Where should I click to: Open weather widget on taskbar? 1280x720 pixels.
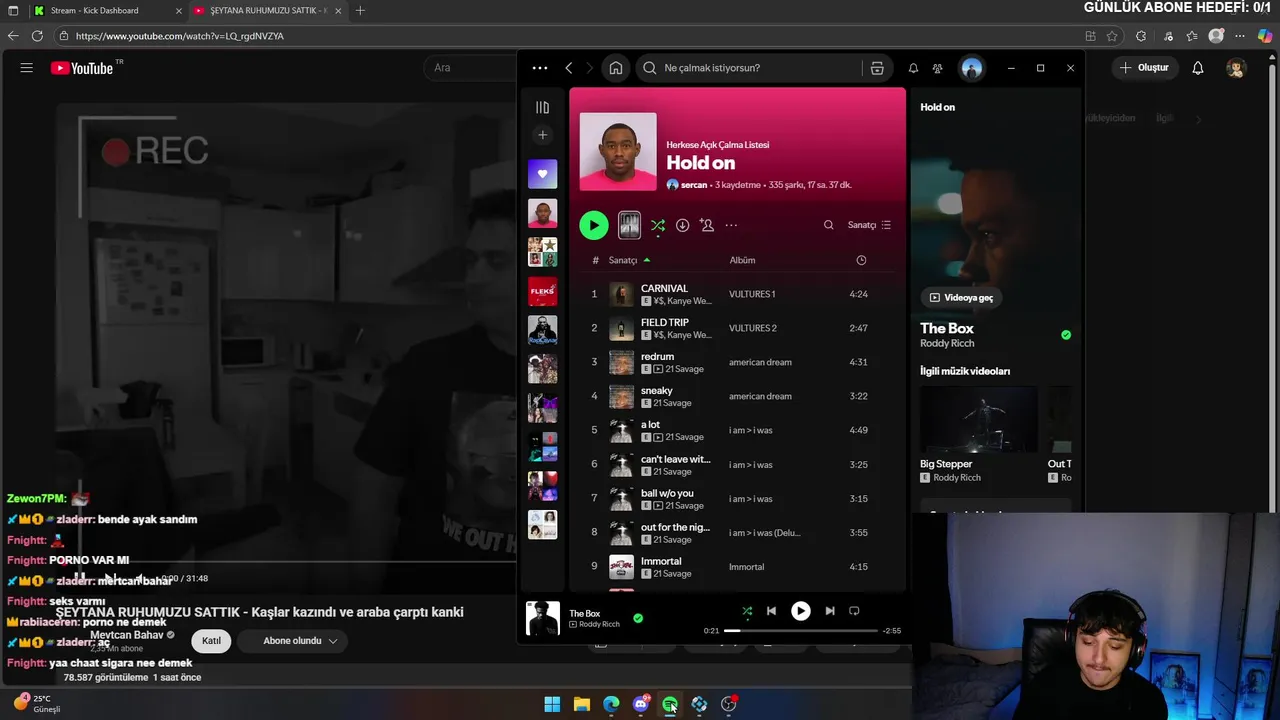[37, 703]
